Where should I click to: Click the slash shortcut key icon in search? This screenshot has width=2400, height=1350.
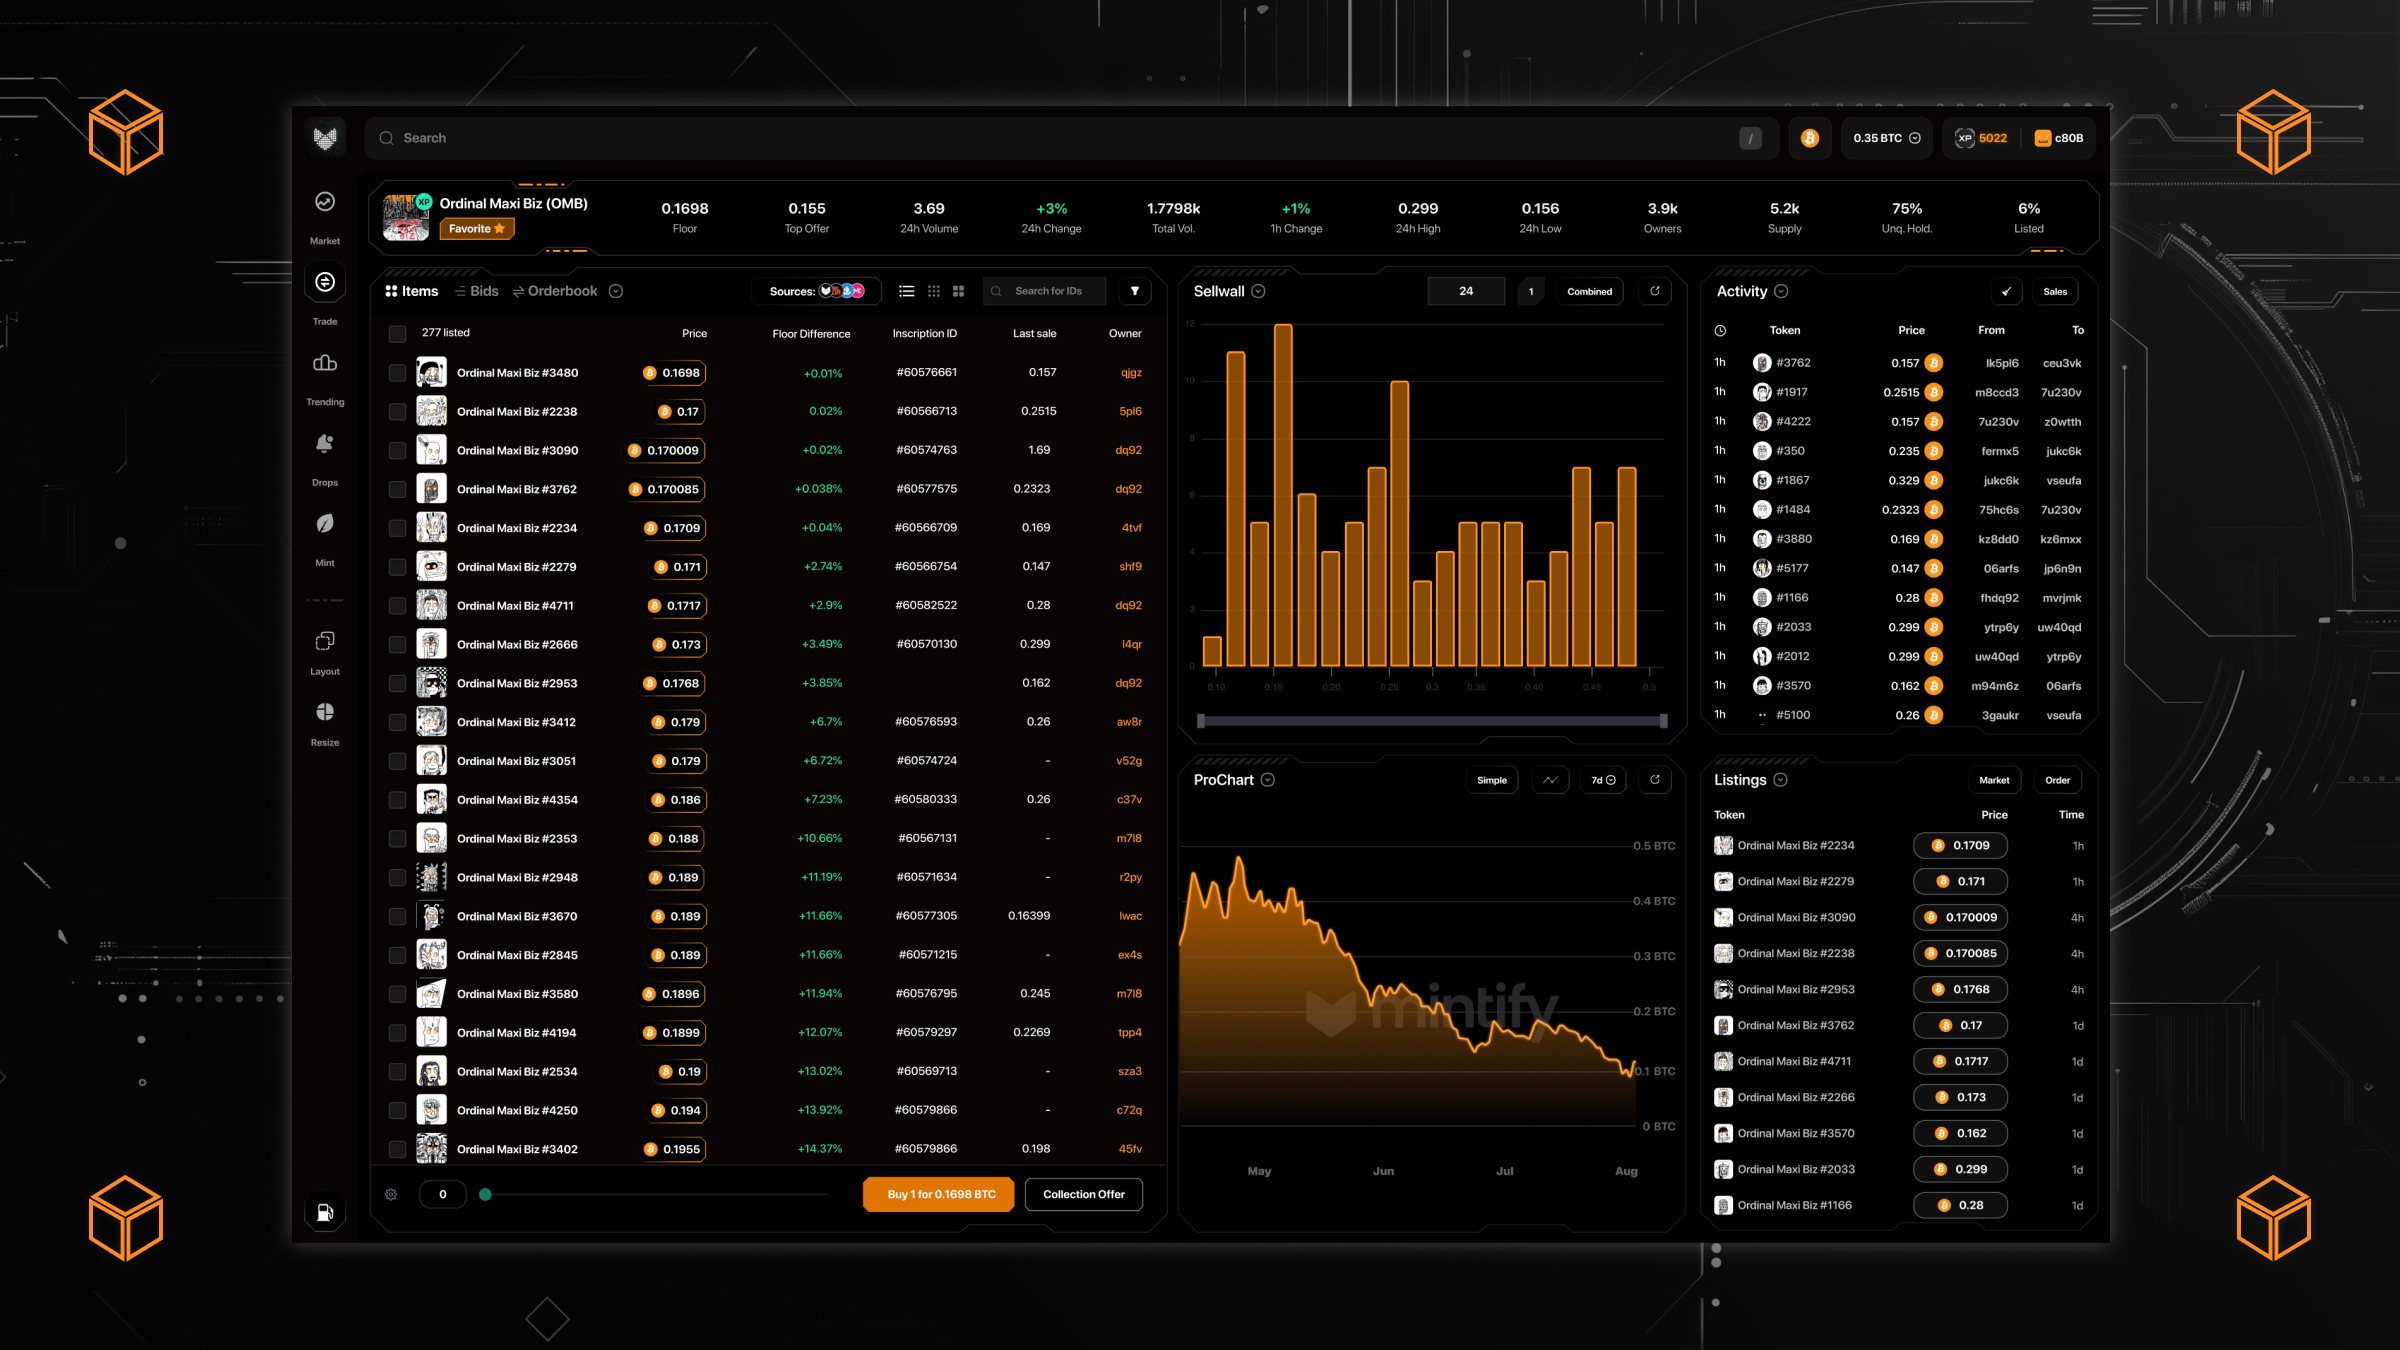1750,138
